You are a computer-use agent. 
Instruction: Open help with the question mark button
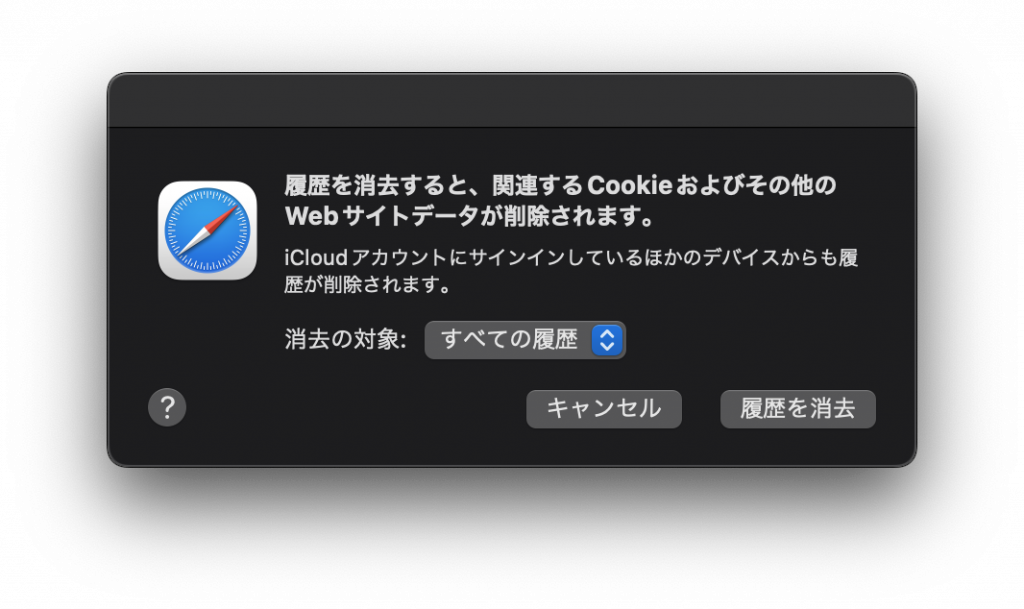point(167,407)
